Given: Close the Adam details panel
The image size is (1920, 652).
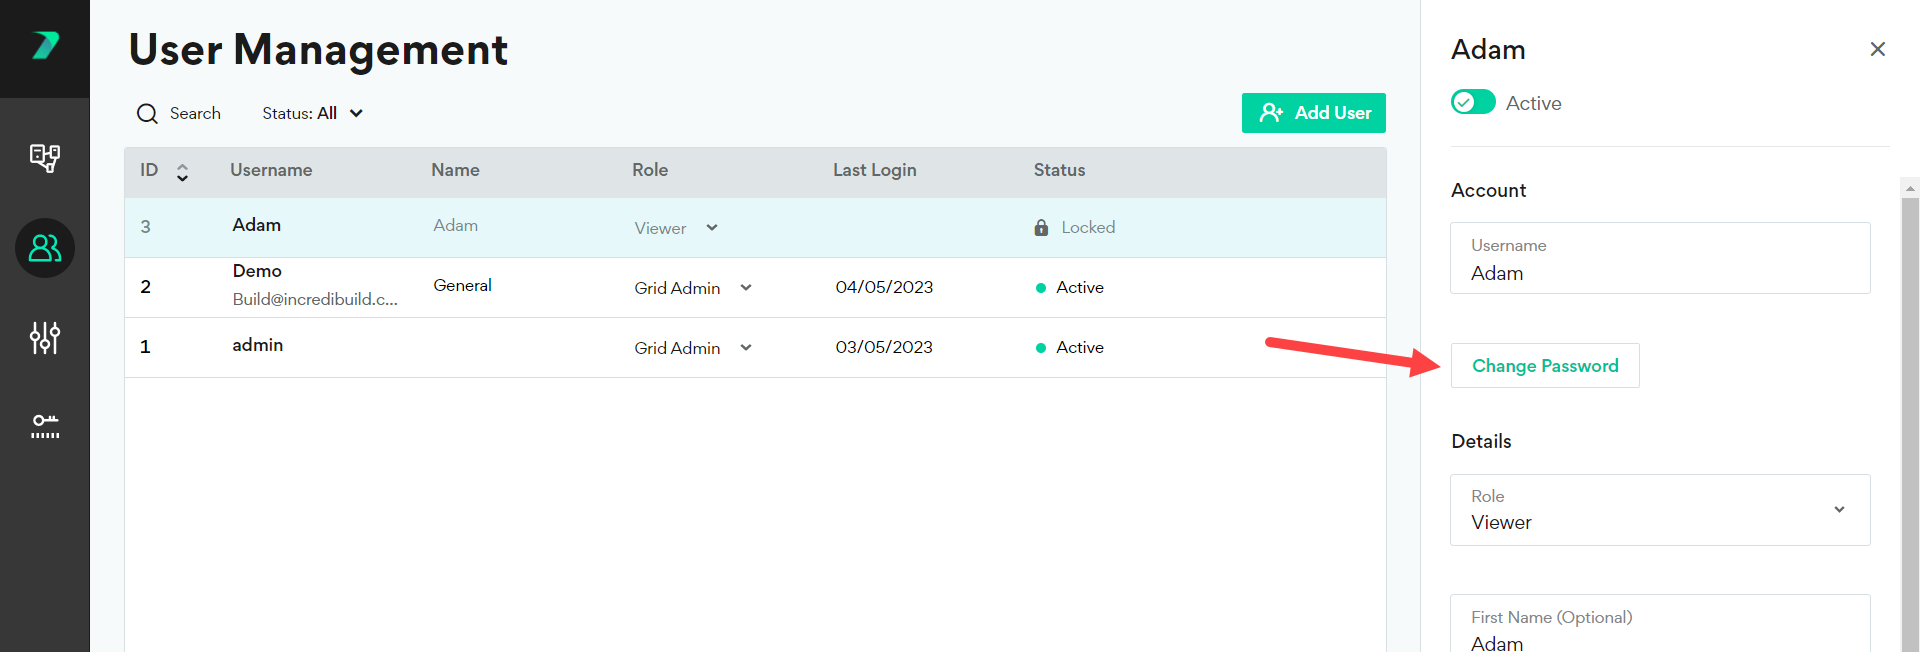Looking at the screenshot, I should (x=1877, y=49).
